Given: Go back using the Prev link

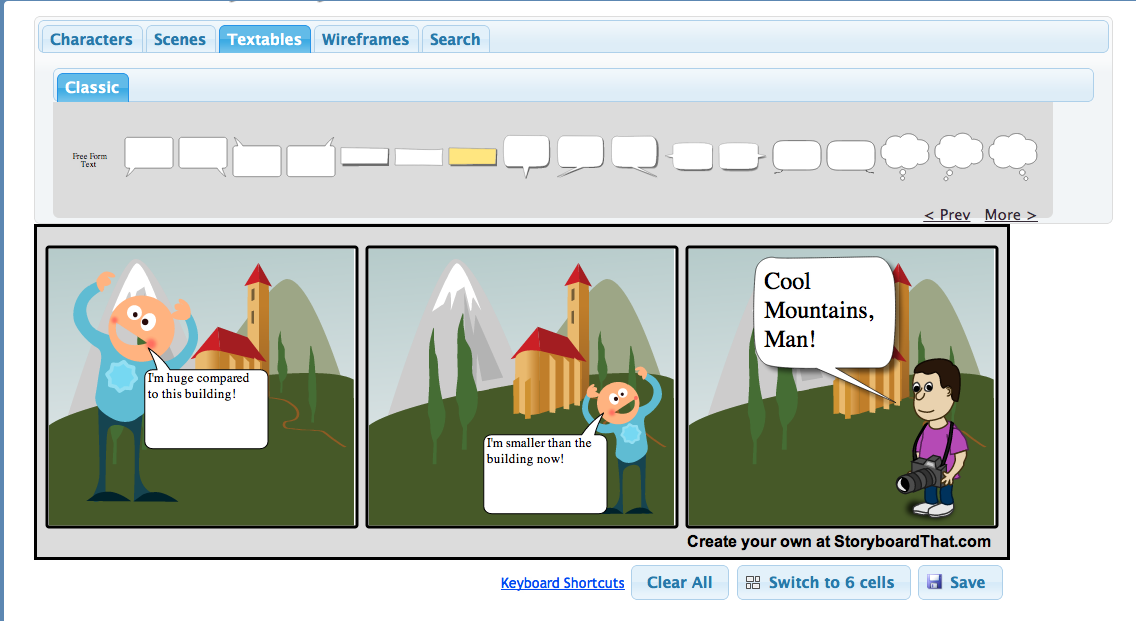Looking at the screenshot, I should (946, 214).
